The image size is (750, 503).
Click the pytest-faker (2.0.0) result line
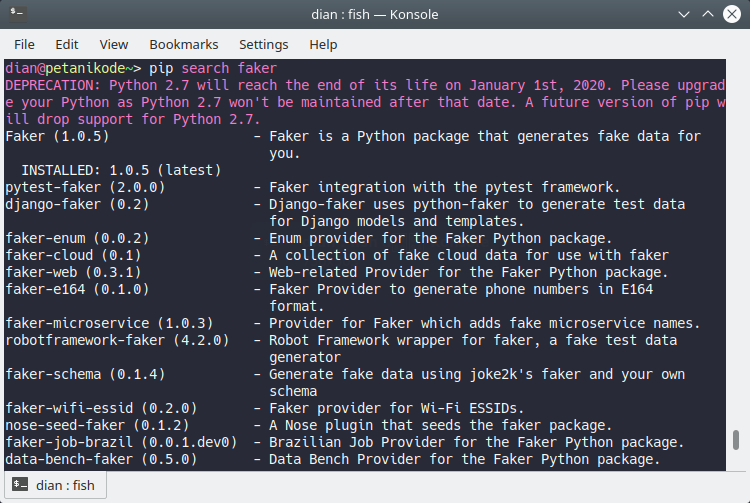[85, 187]
